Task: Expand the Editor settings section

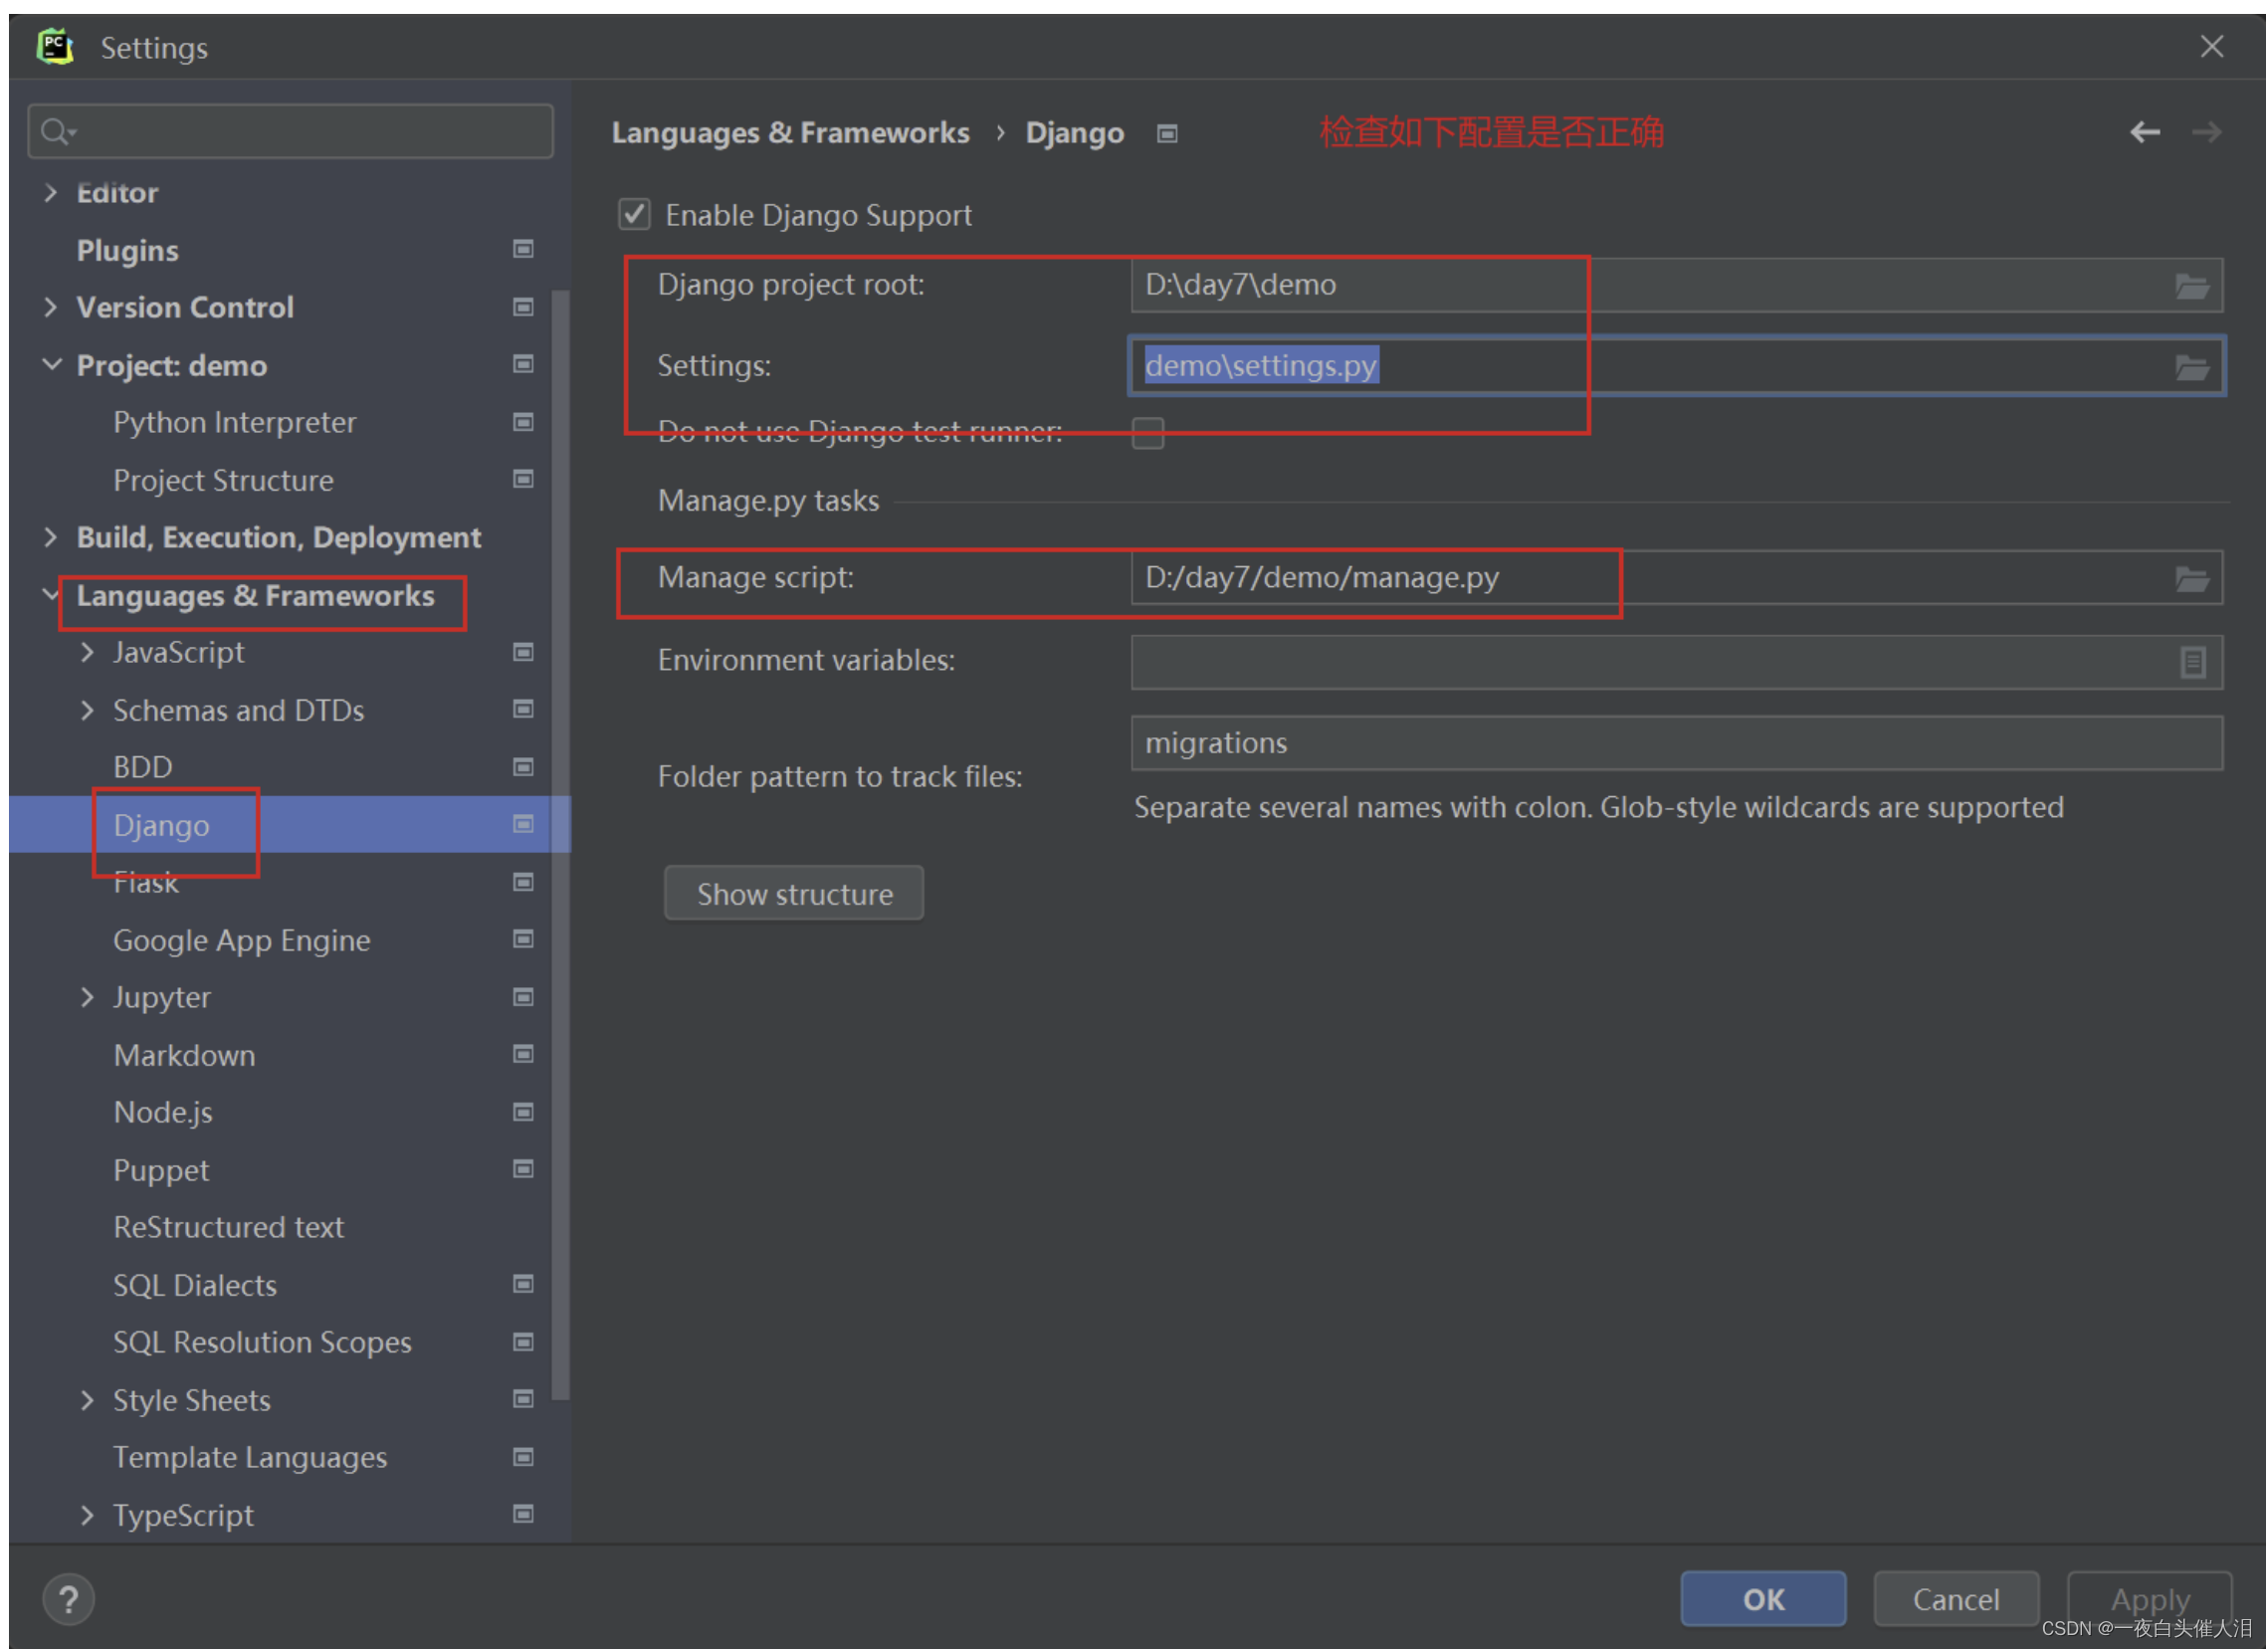Action: click(x=50, y=192)
